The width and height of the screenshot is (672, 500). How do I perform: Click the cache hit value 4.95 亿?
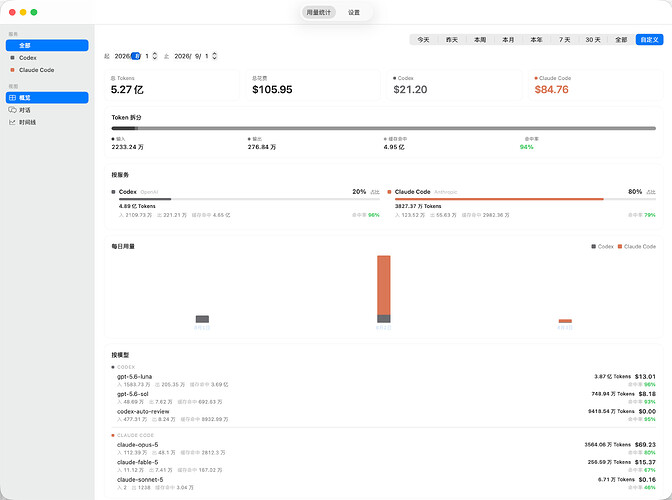pyautogui.click(x=394, y=147)
